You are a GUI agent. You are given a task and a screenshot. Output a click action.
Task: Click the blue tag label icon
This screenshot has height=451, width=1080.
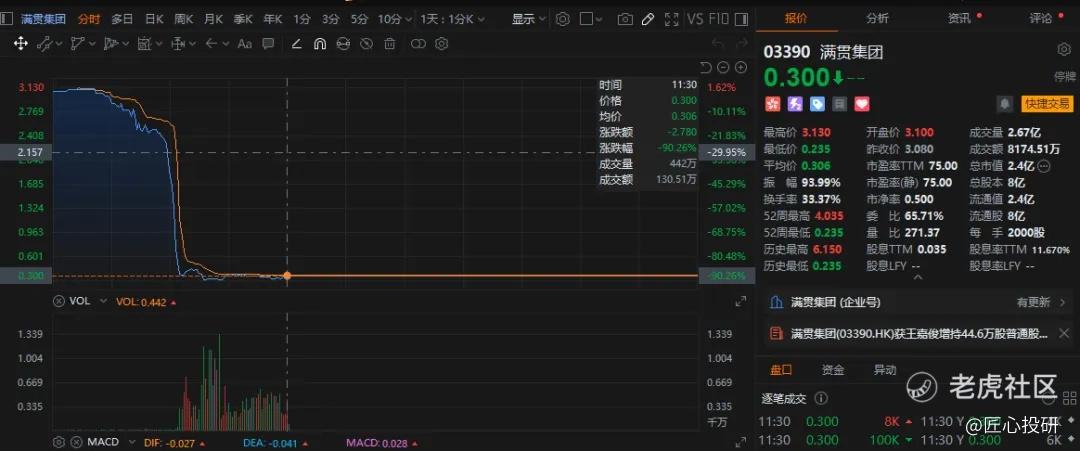(x=818, y=104)
